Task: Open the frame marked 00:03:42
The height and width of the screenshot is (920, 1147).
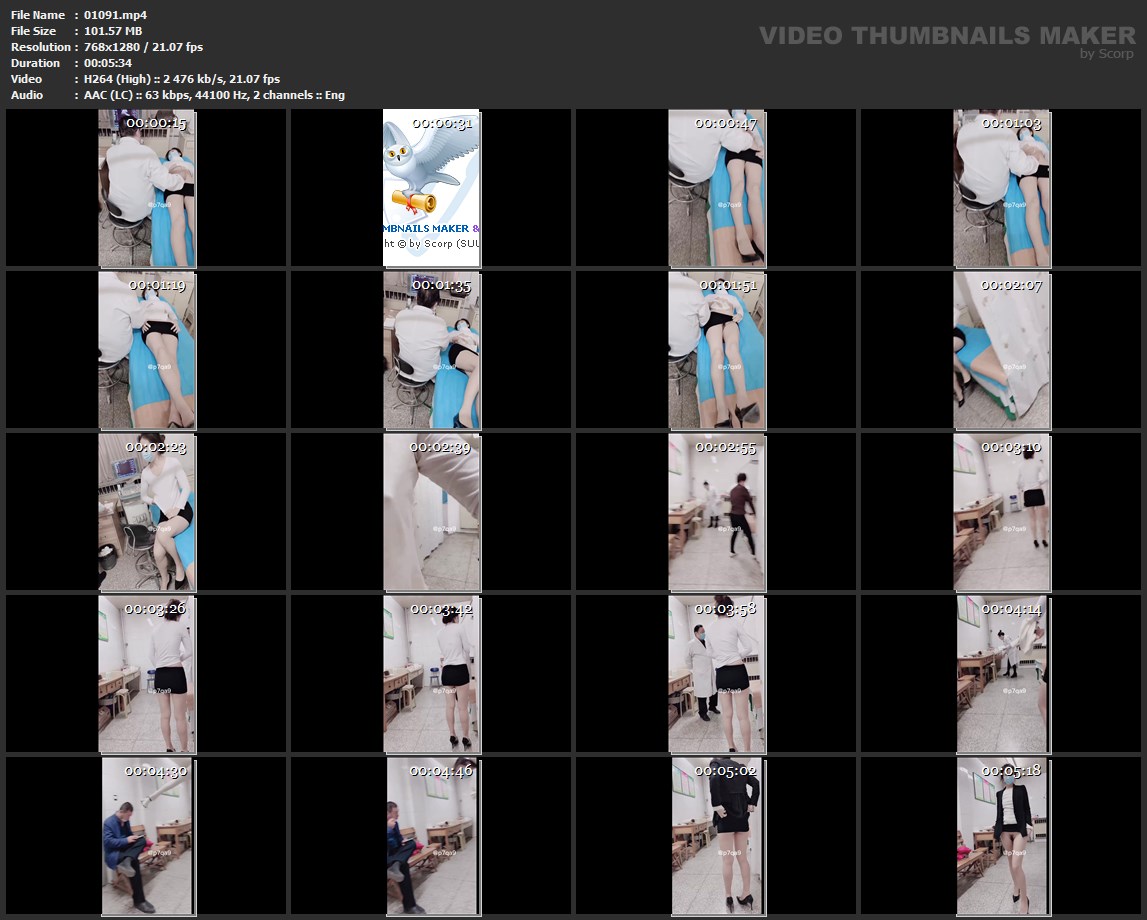Action: 431,674
